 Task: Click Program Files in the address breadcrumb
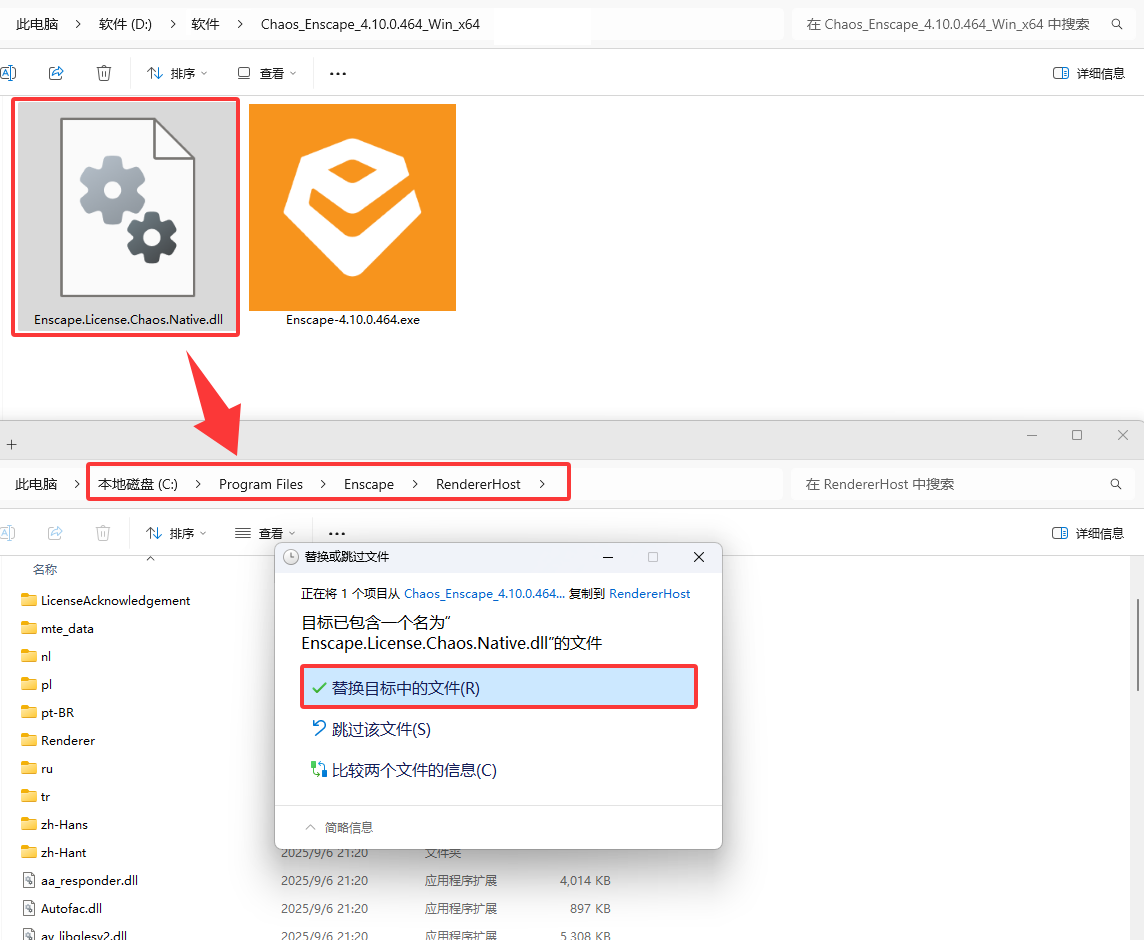(x=260, y=484)
